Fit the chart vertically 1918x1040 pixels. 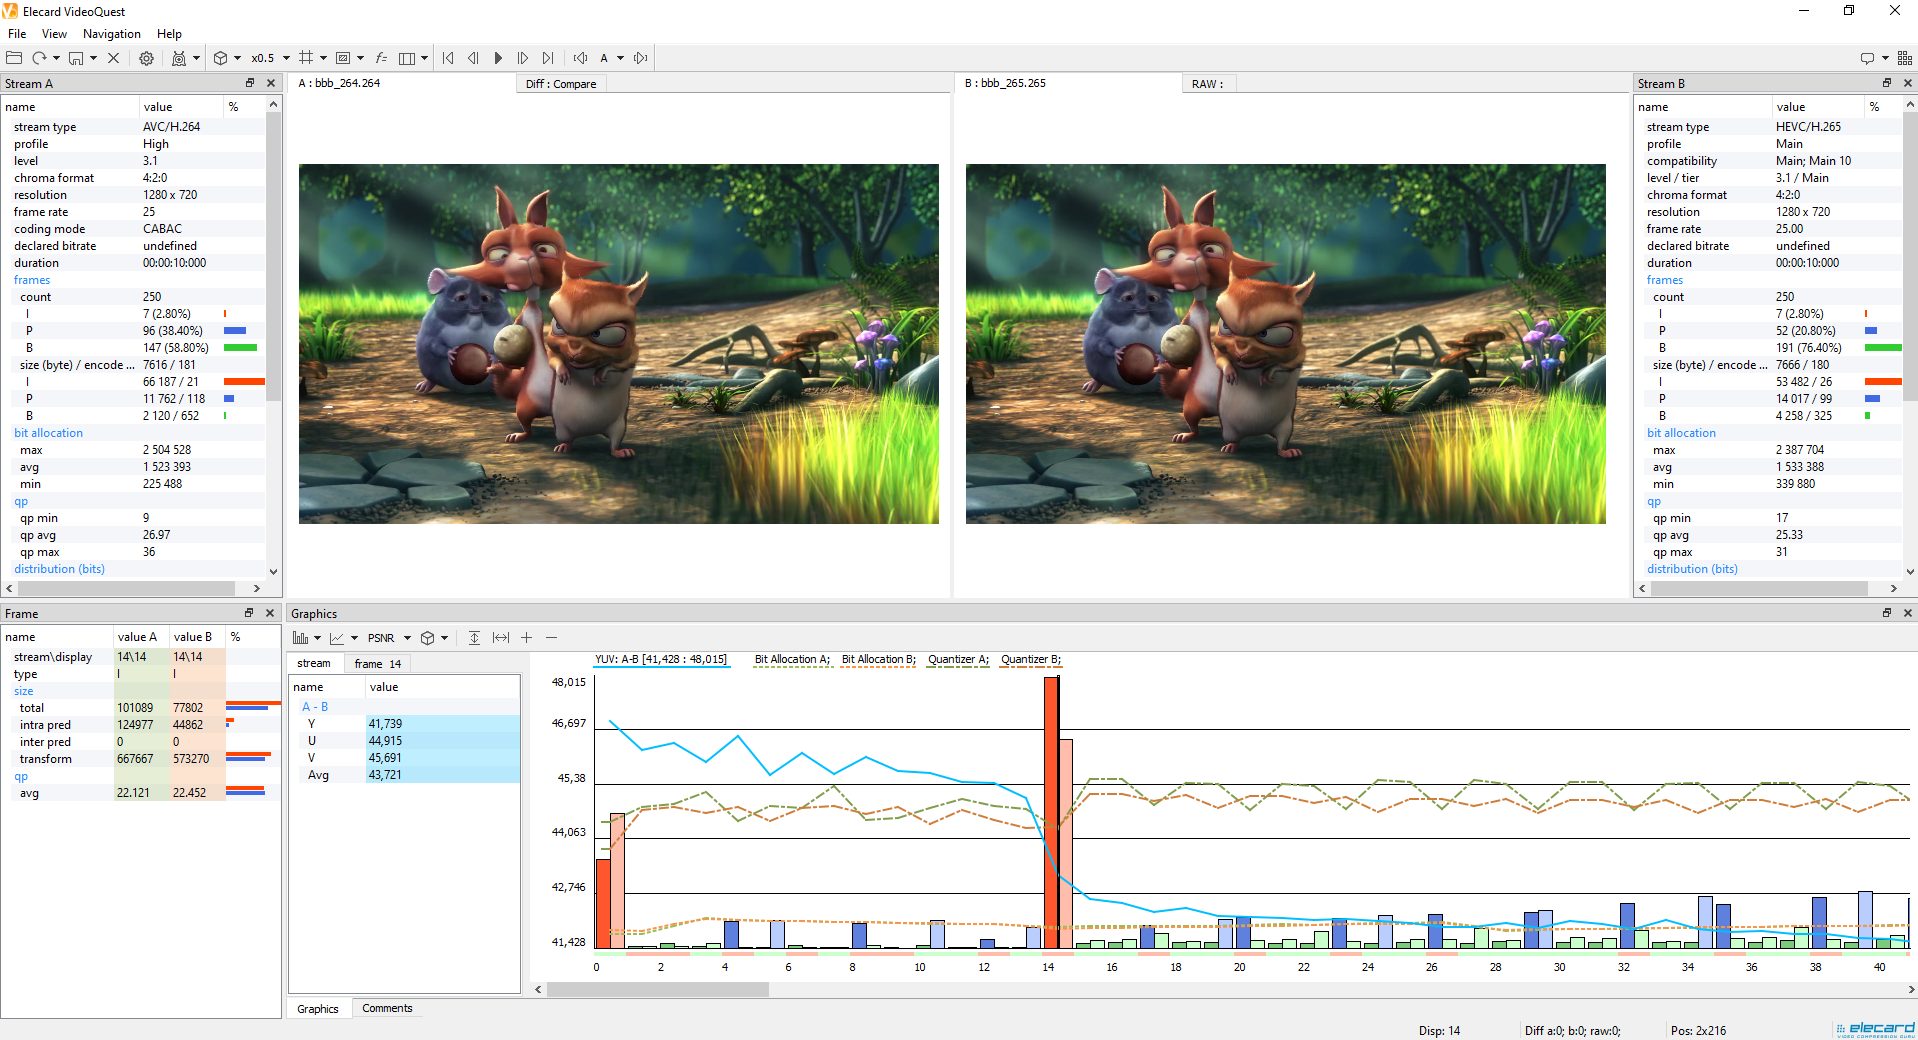pyautogui.click(x=474, y=637)
